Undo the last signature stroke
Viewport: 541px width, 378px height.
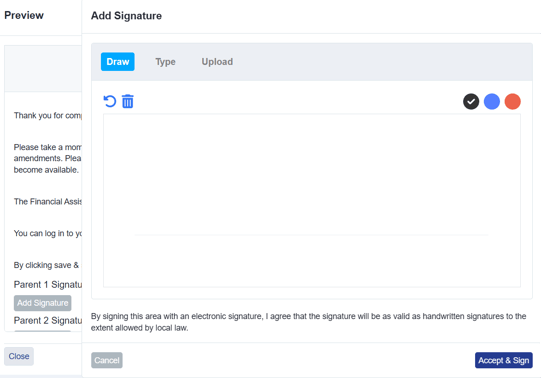point(110,101)
